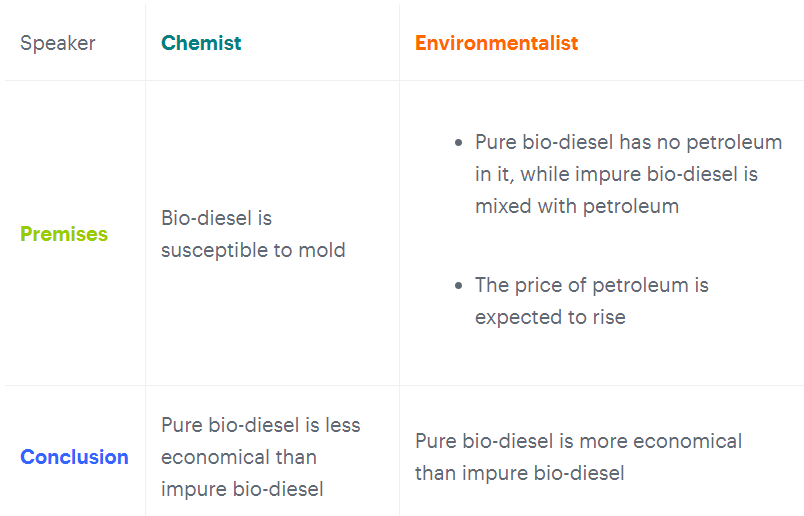
Task: Click the green Premises row label
Action: [64, 234]
